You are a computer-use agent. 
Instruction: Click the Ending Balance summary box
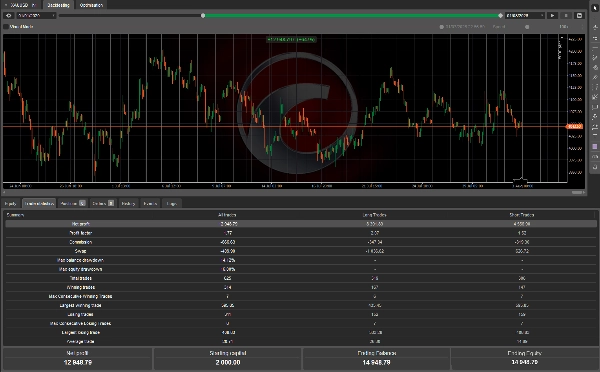[x=376, y=358]
